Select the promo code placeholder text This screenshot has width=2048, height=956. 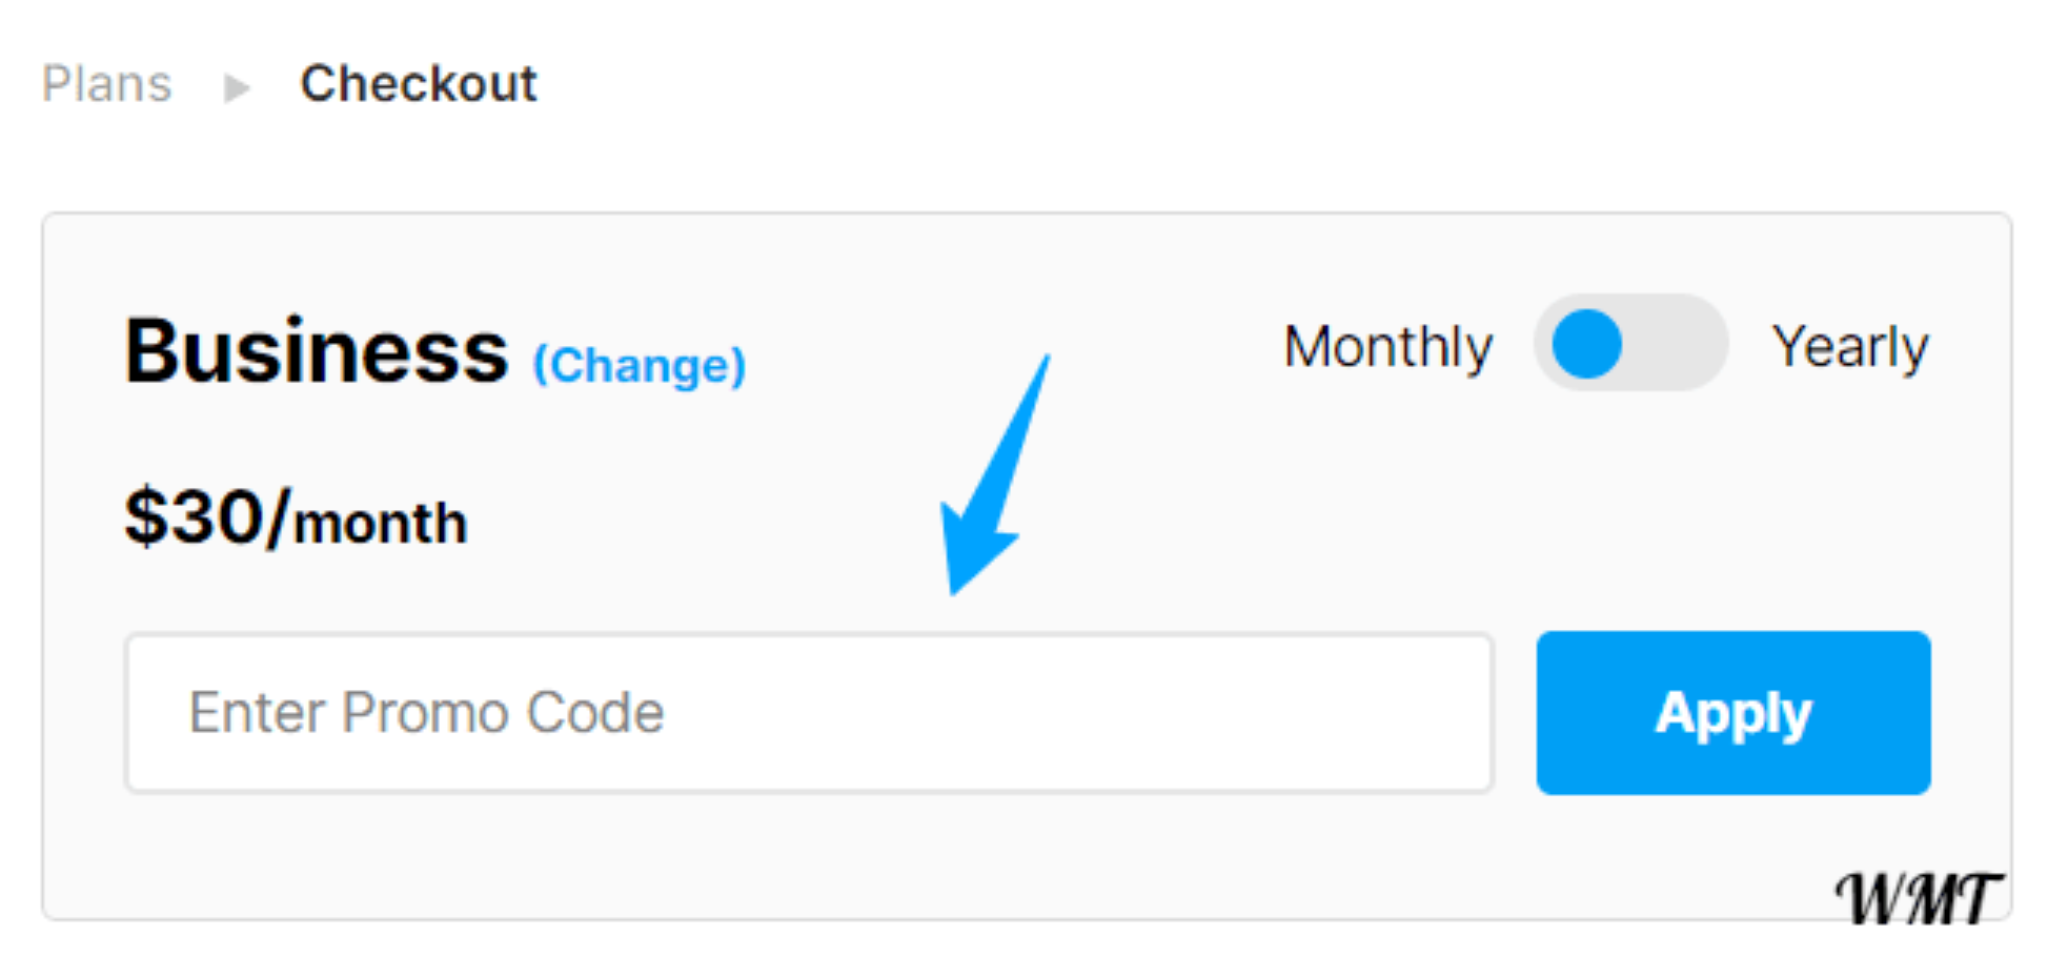[426, 712]
